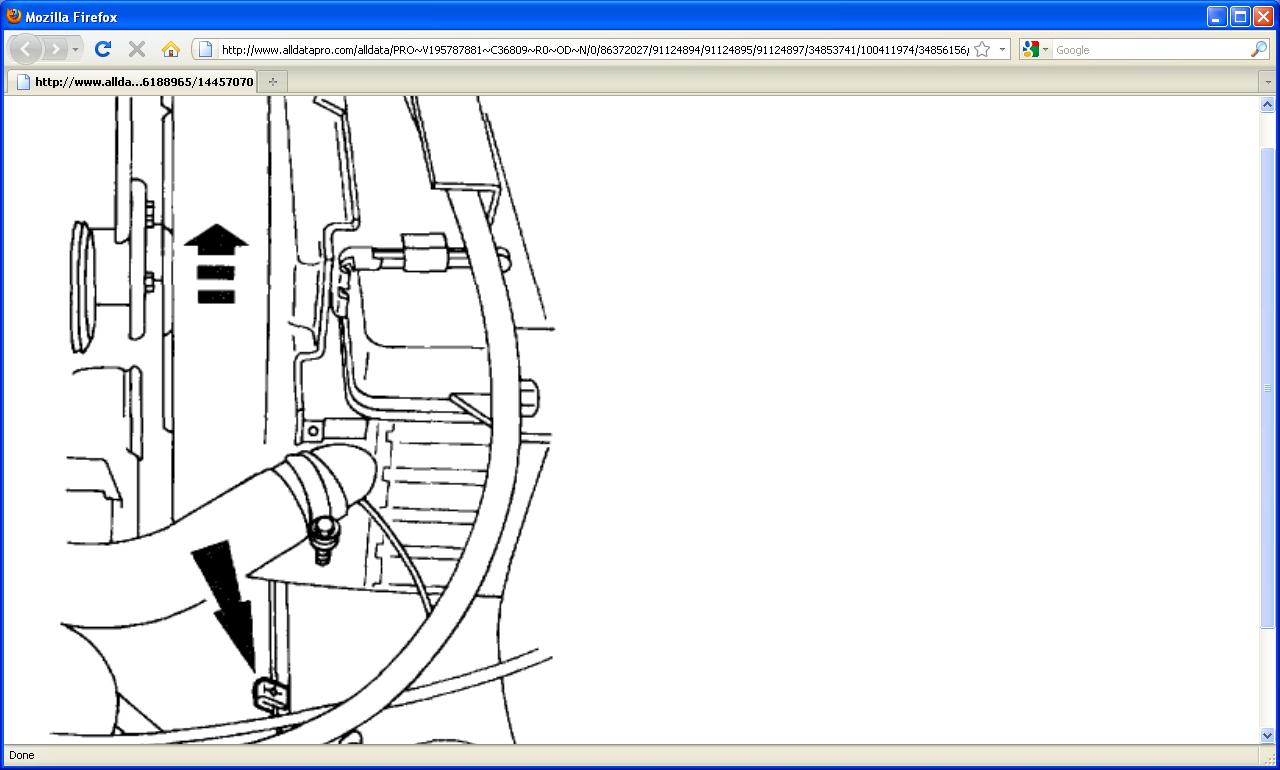
Task: List all tabs via the tab strip arrow
Action: click(1267, 81)
